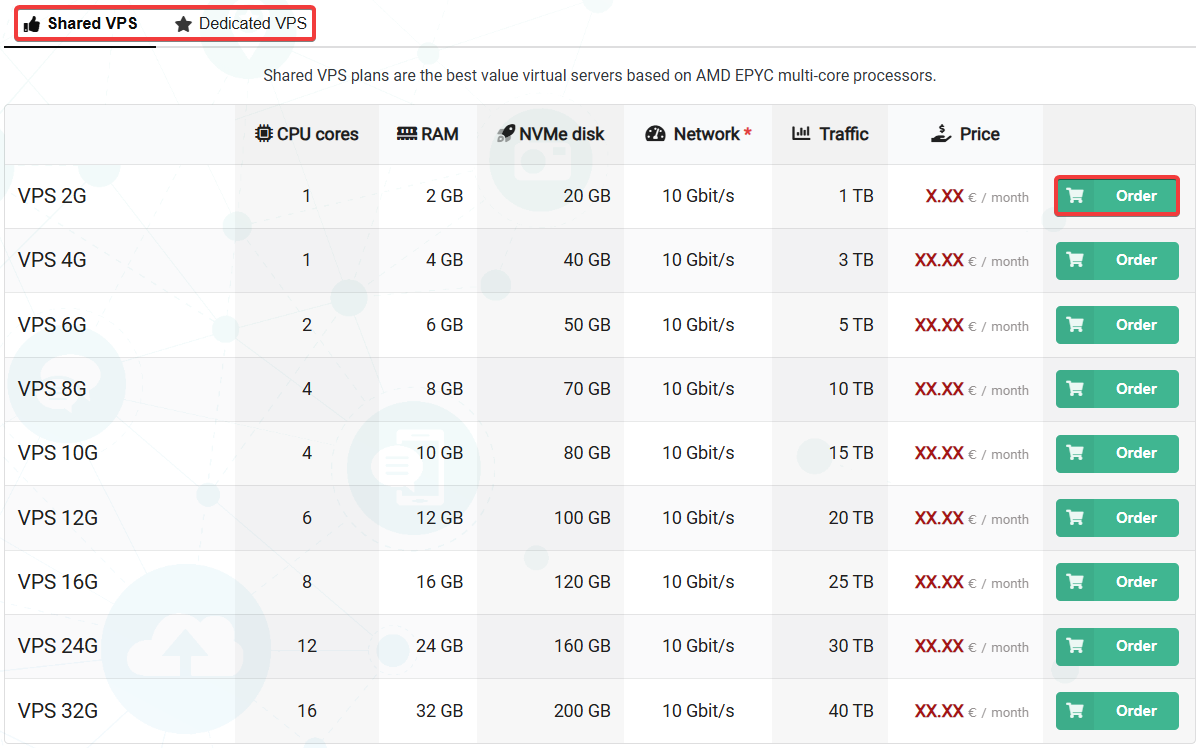Click the Price hand-coin icon

click(x=940, y=134)
